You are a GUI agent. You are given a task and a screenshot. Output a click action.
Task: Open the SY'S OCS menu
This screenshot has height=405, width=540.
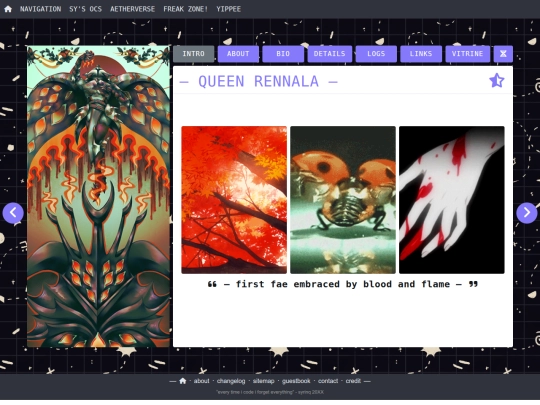tap(85, 9)
